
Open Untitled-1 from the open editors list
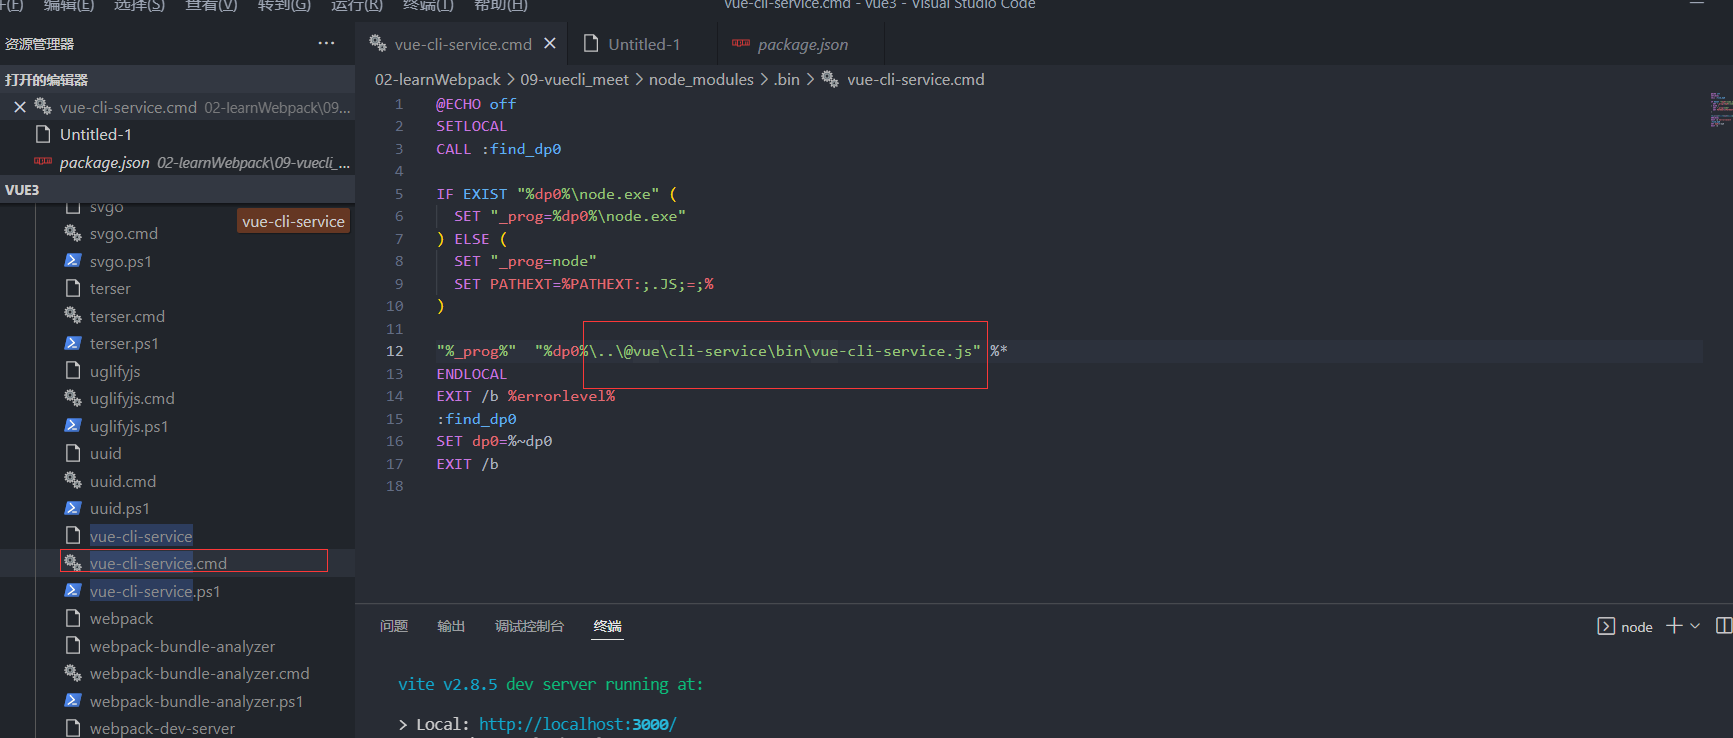tap(177, 134)
